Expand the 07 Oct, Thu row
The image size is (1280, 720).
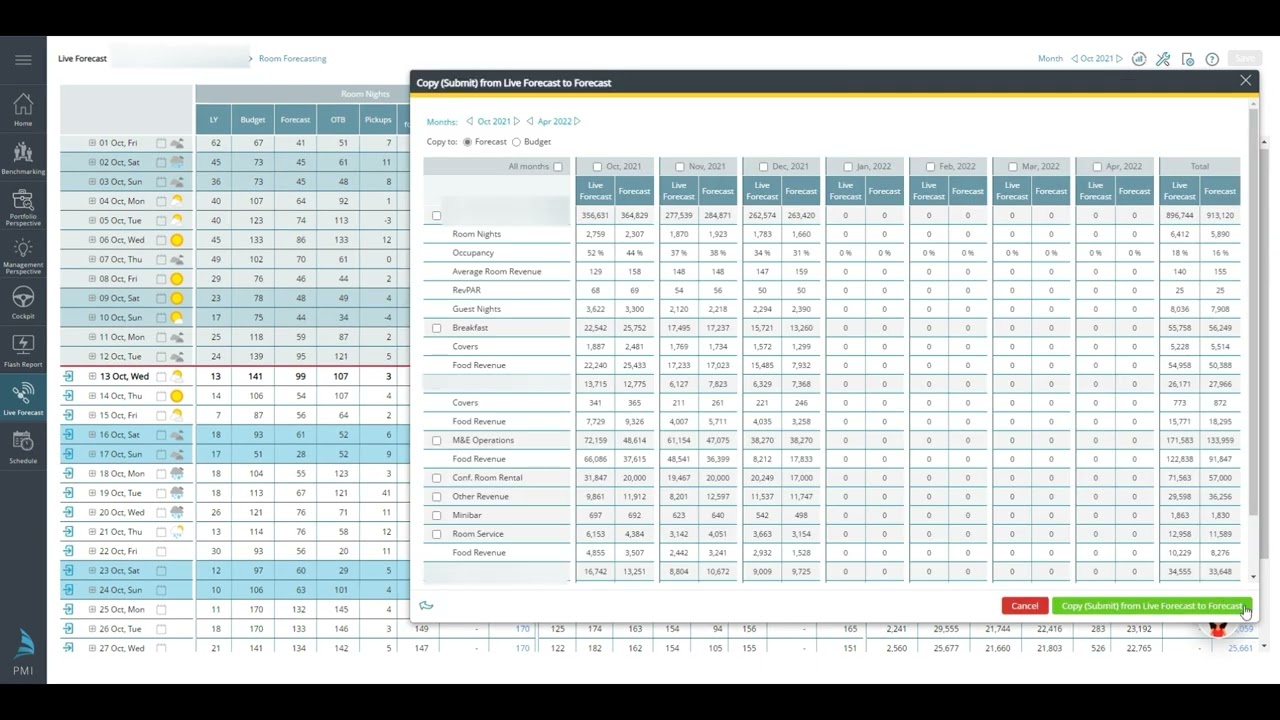coord(92,259)
